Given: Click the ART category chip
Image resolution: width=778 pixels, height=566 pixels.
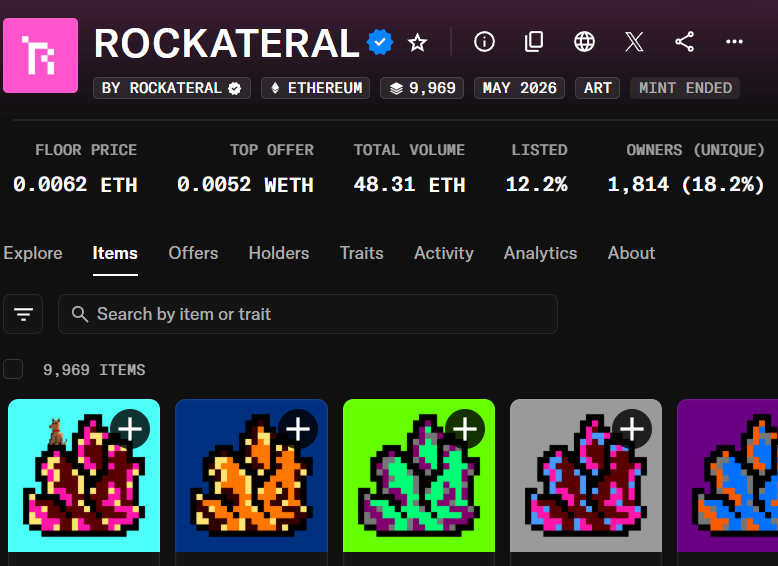Looking at the screenshot, I should 597,88.
